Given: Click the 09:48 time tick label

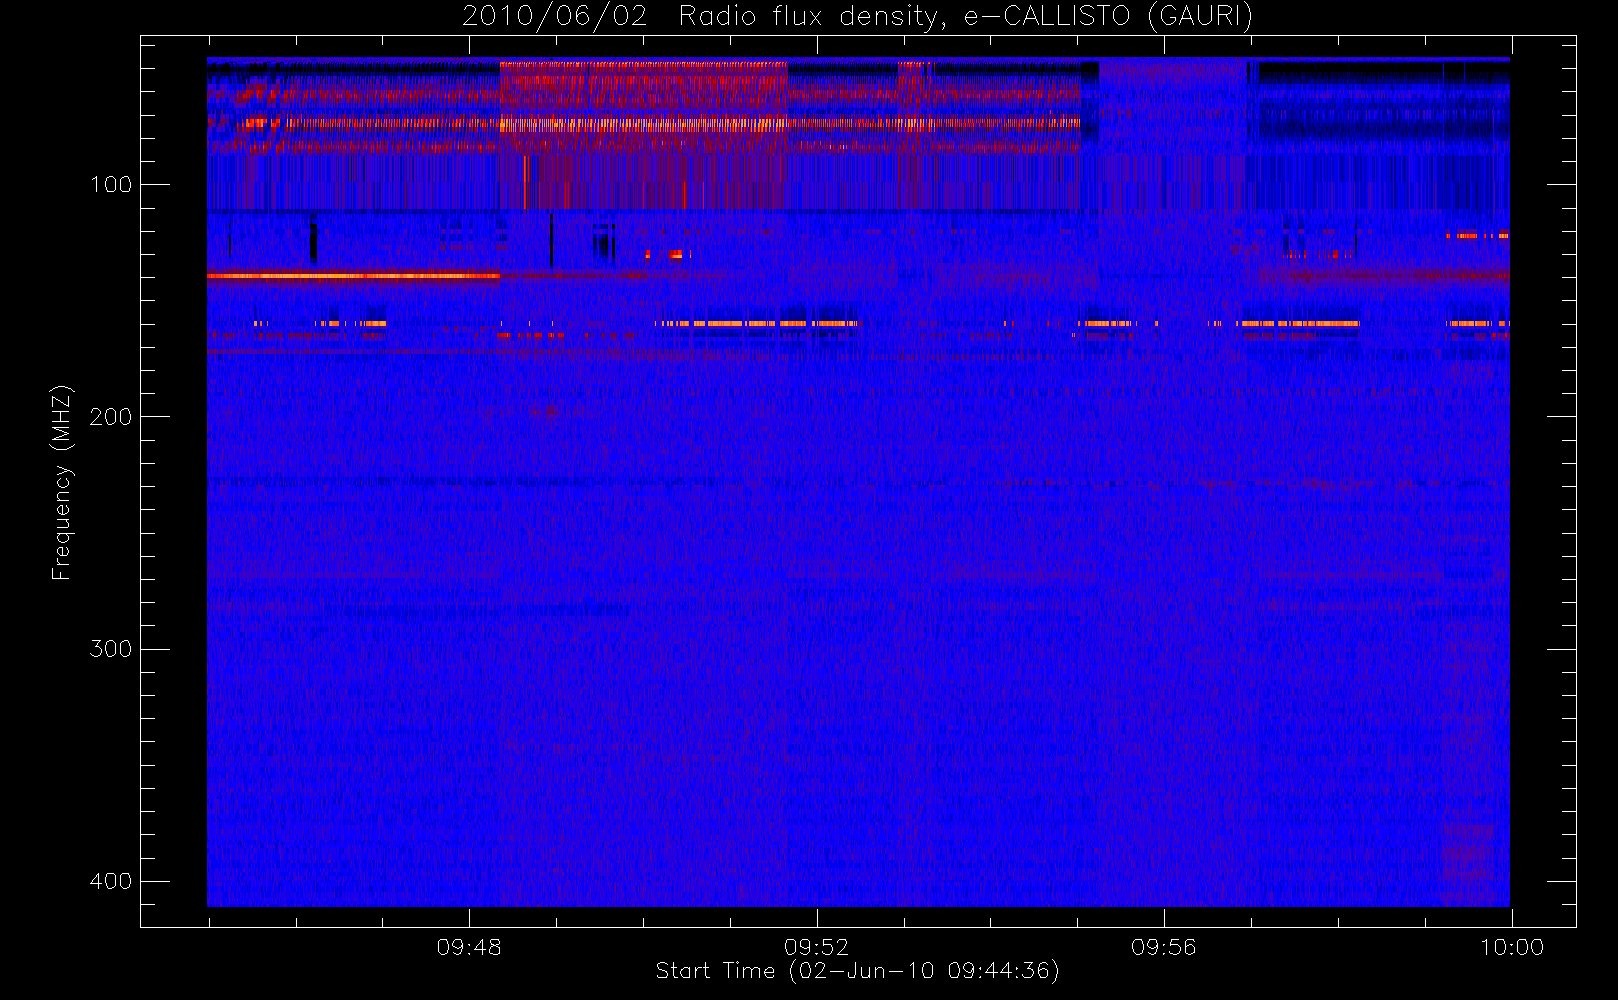Looking at the screenshot, I should click(469, 947).
